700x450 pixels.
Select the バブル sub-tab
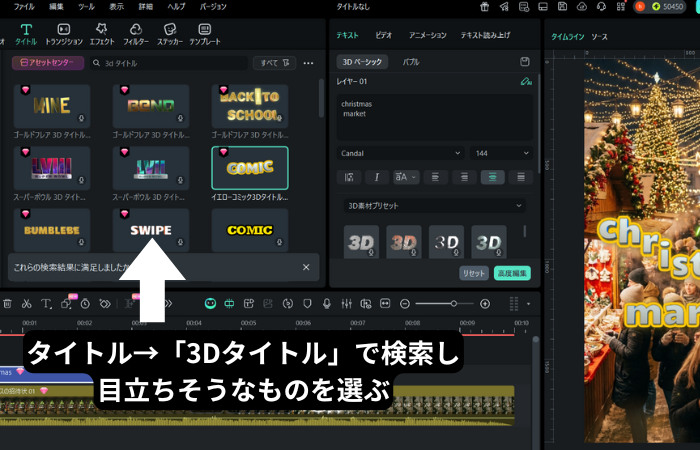pos(411,62)
